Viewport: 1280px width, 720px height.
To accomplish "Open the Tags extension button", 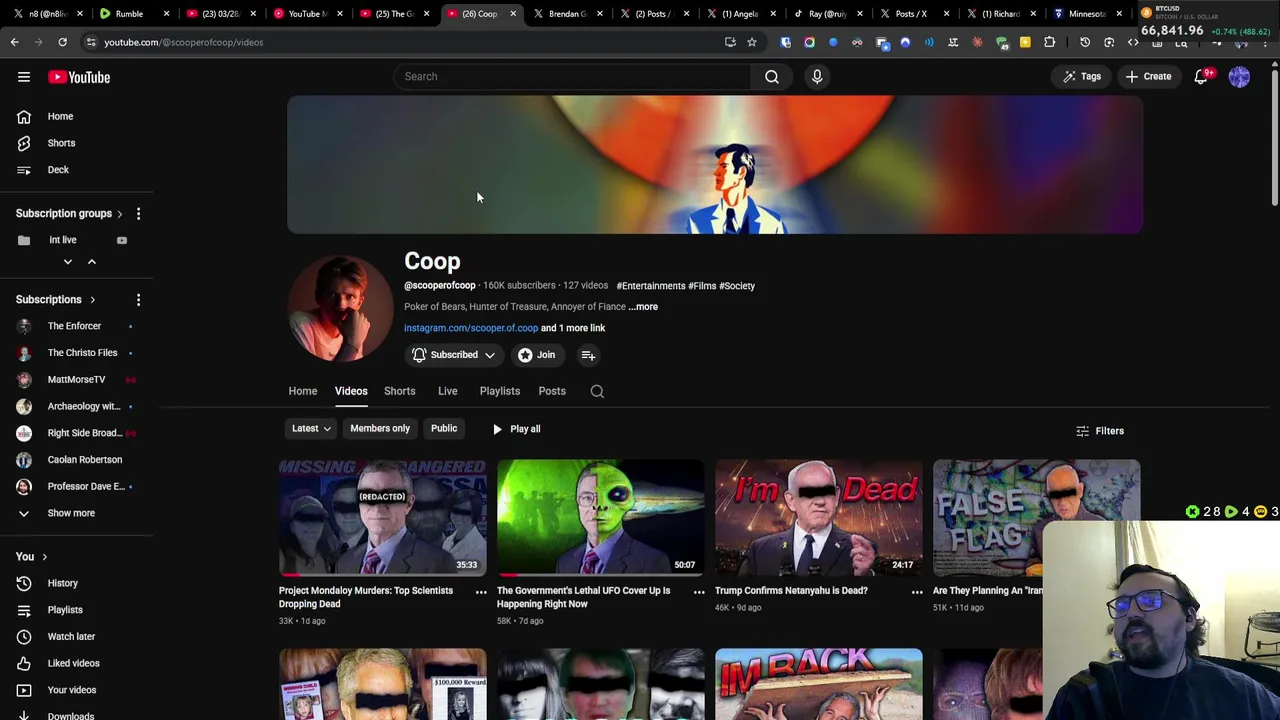I will [1082, 76].
